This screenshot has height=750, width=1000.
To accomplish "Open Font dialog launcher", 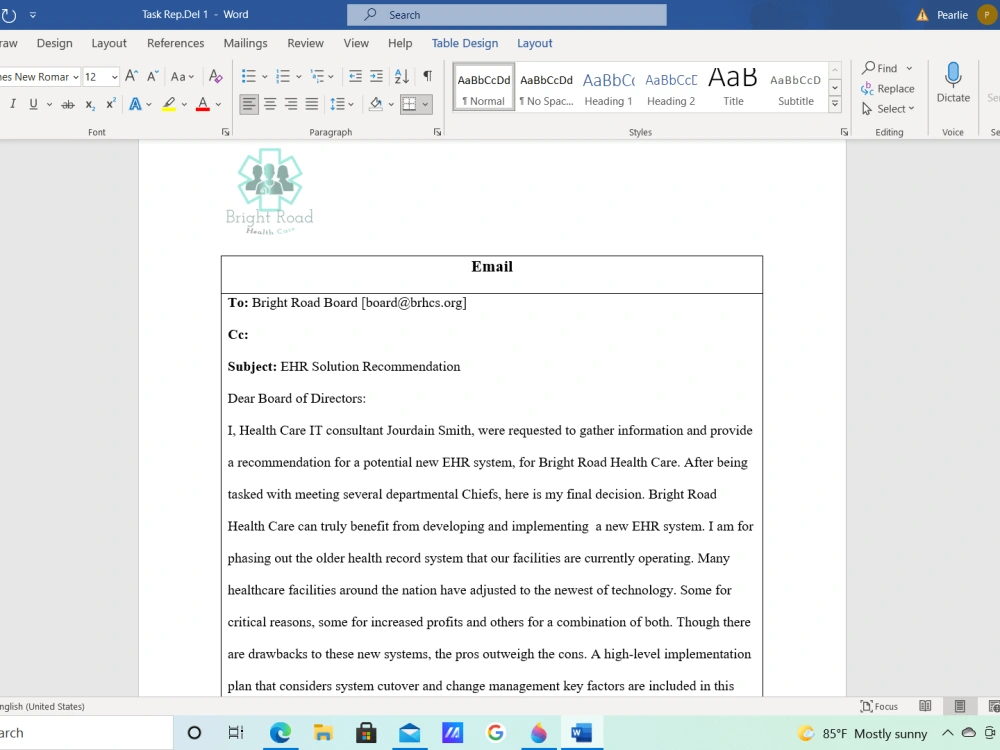I will 225,132.
